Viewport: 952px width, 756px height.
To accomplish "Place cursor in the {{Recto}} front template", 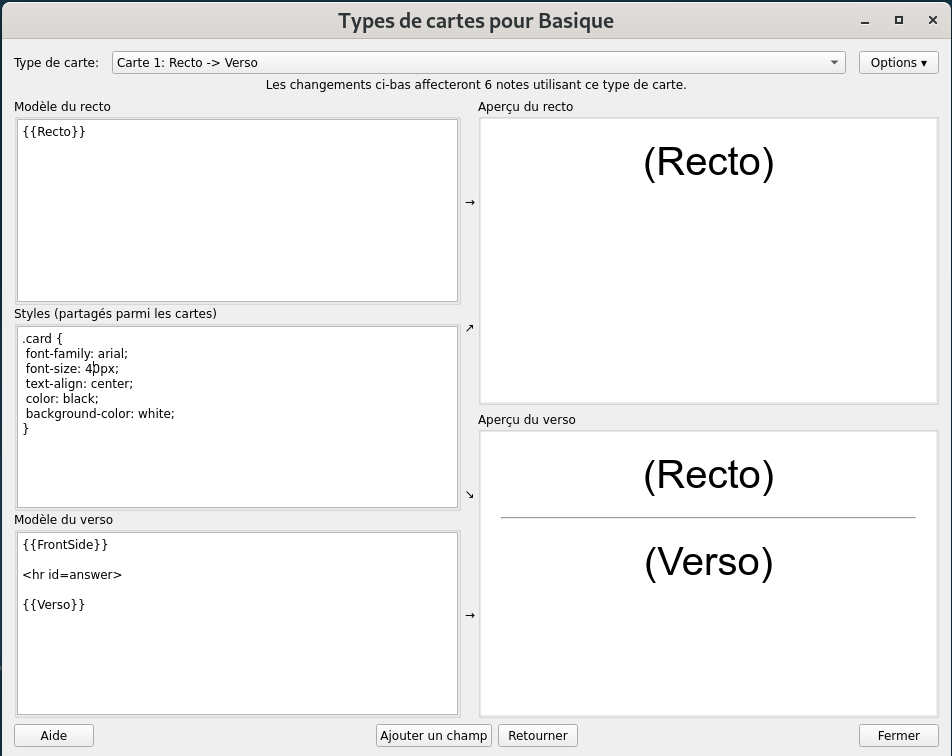I will [x=54, y=131].
